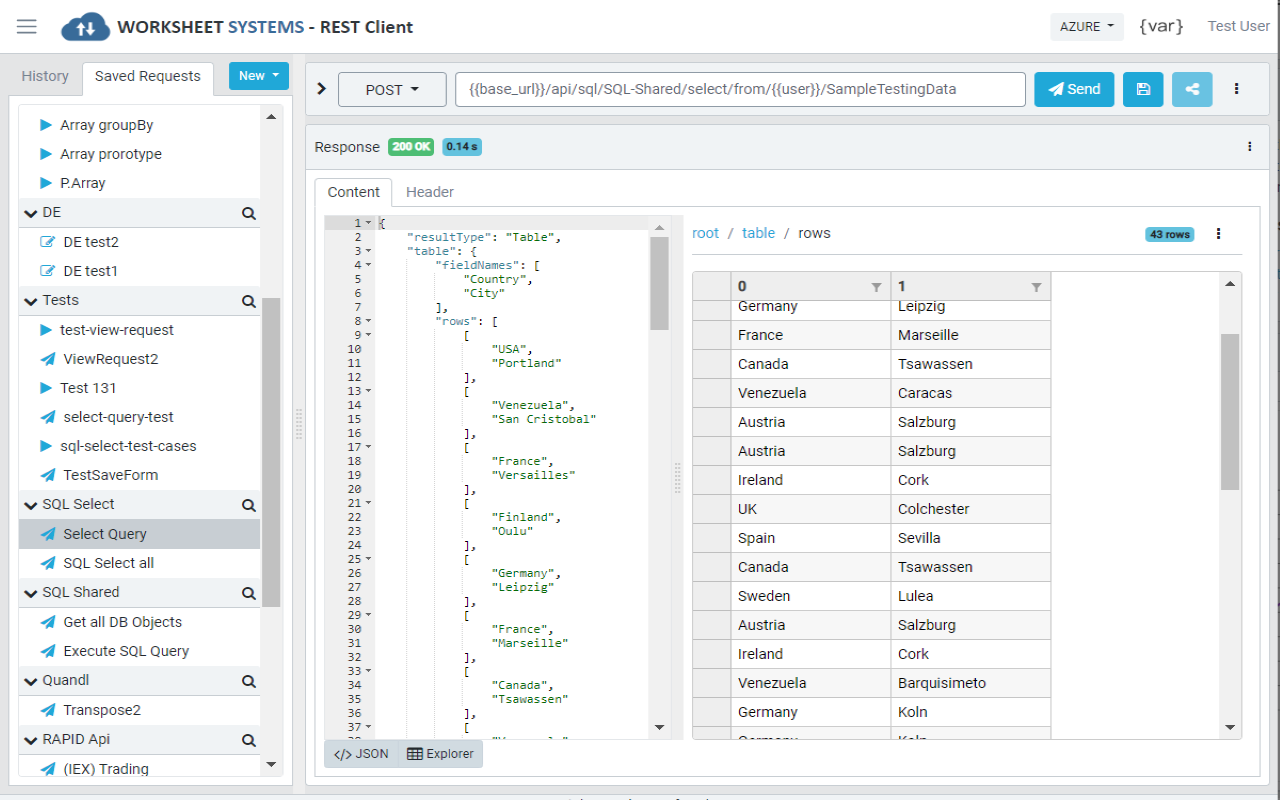Filter column 1 in the rows table
The image size is (1280, 800).
[1036, 288]
